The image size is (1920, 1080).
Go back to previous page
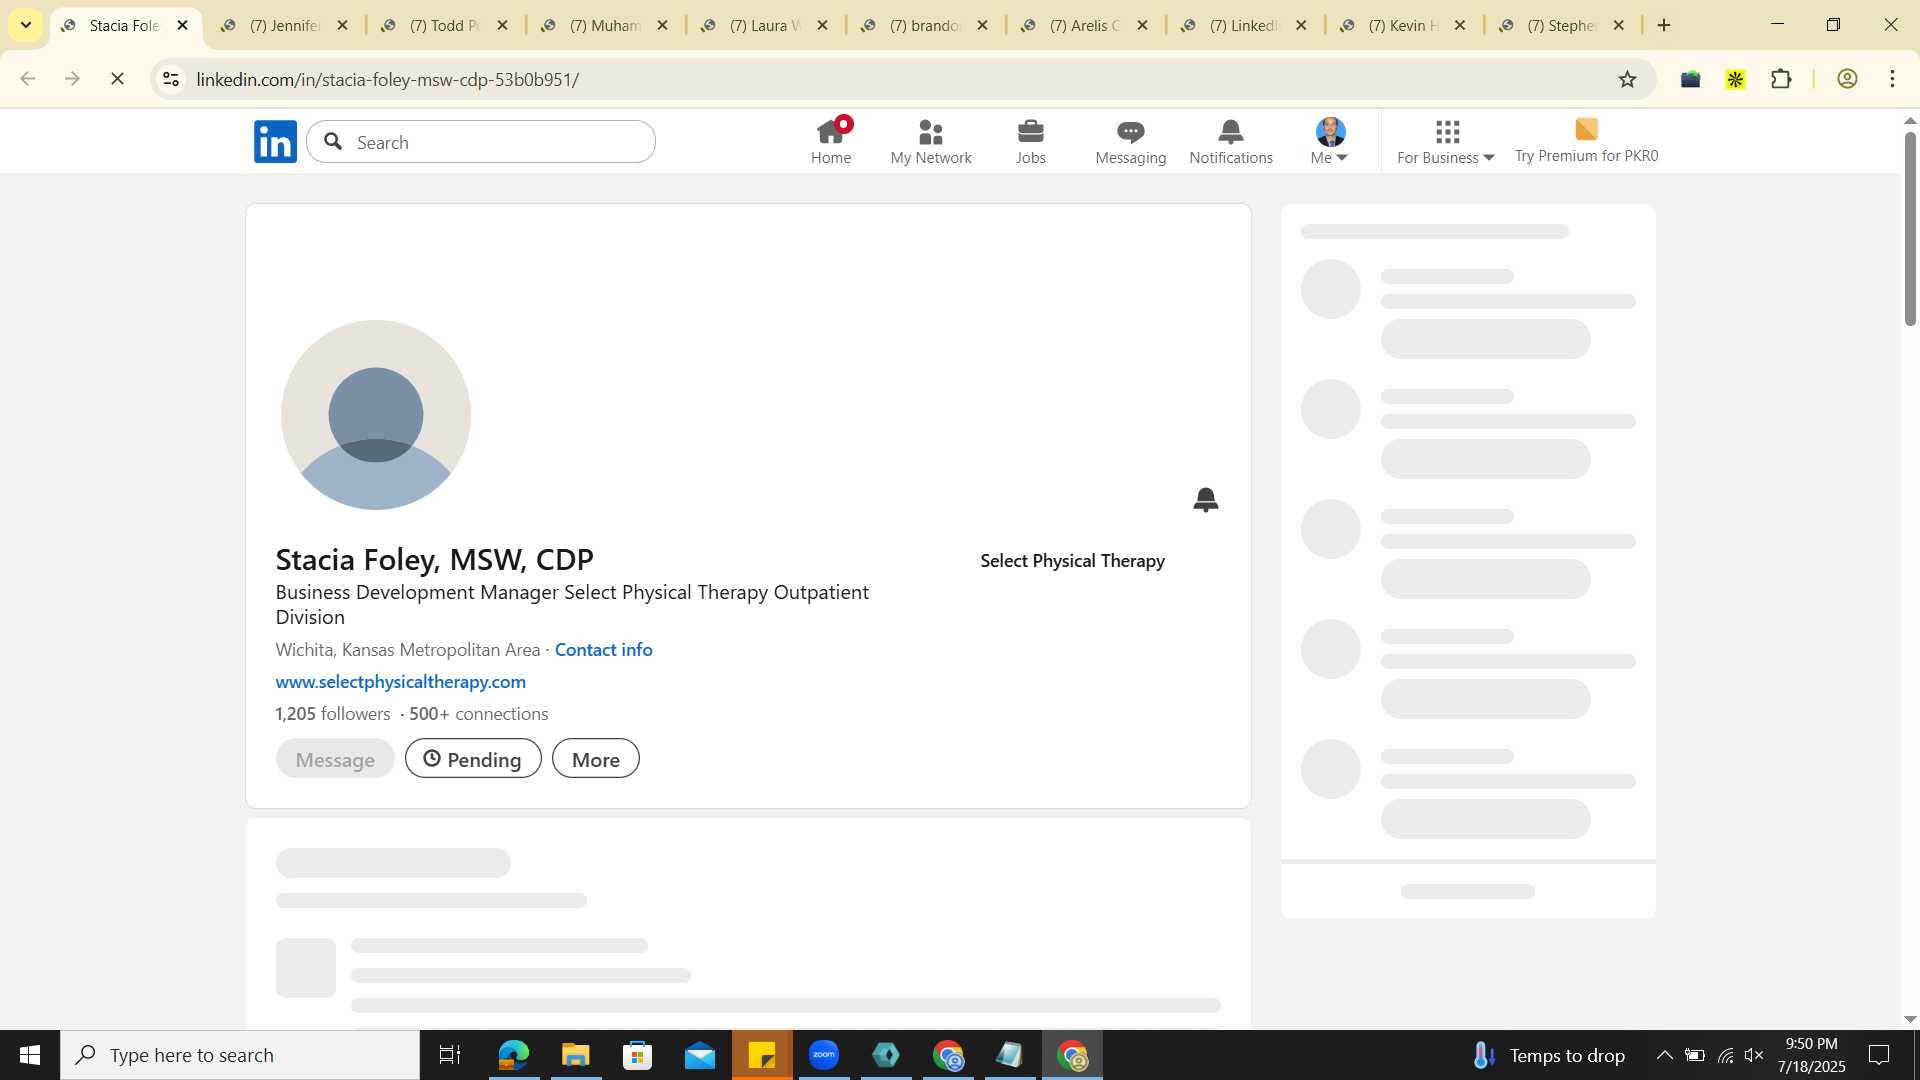tap(28, 79)
